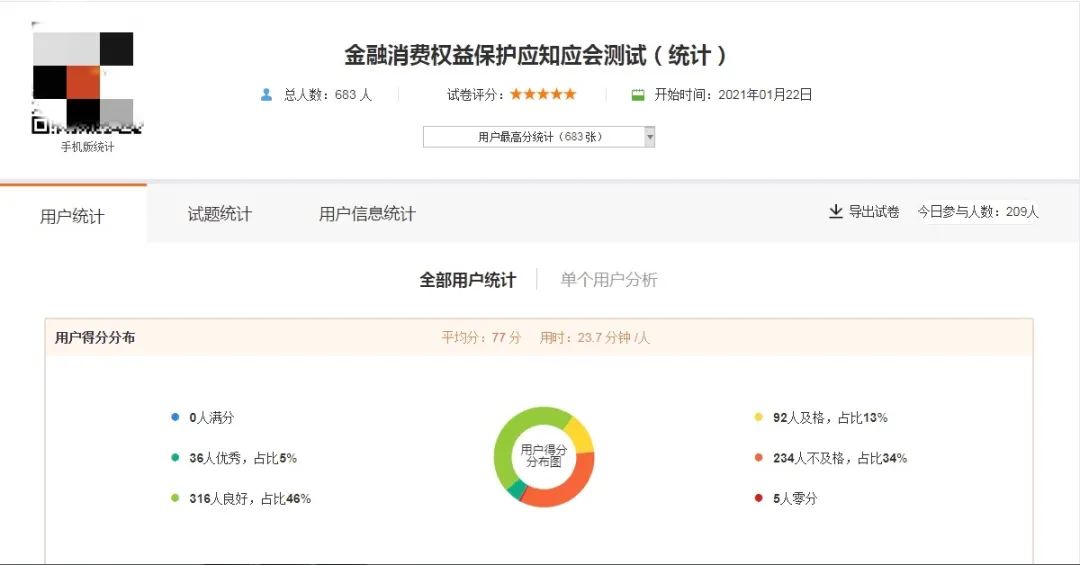Image resolution: width=1080 pixels, height=565 pixels.
Task: Click the blue dot for 0人满分
Action: (x=175, y=417)
